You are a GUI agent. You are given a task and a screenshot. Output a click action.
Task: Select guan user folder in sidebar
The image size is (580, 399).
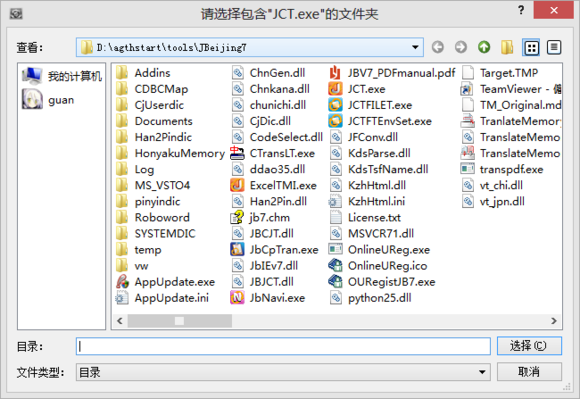coord(48,99)
